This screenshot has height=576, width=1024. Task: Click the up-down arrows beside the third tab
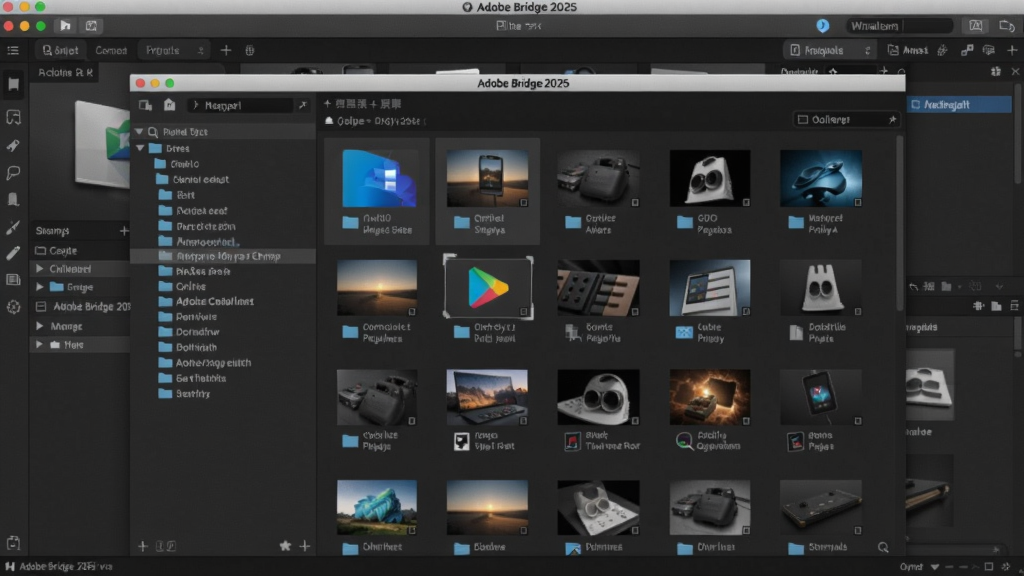pos(200,50)
